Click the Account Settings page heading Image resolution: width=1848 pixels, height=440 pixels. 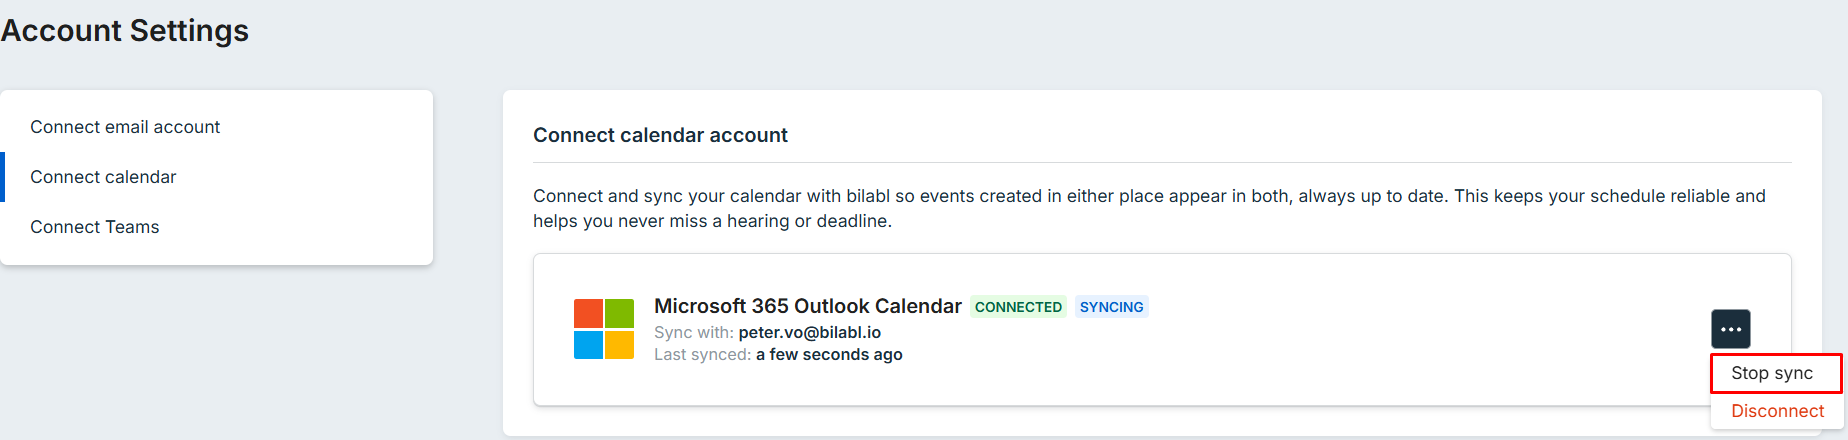(x=125, y=31)
